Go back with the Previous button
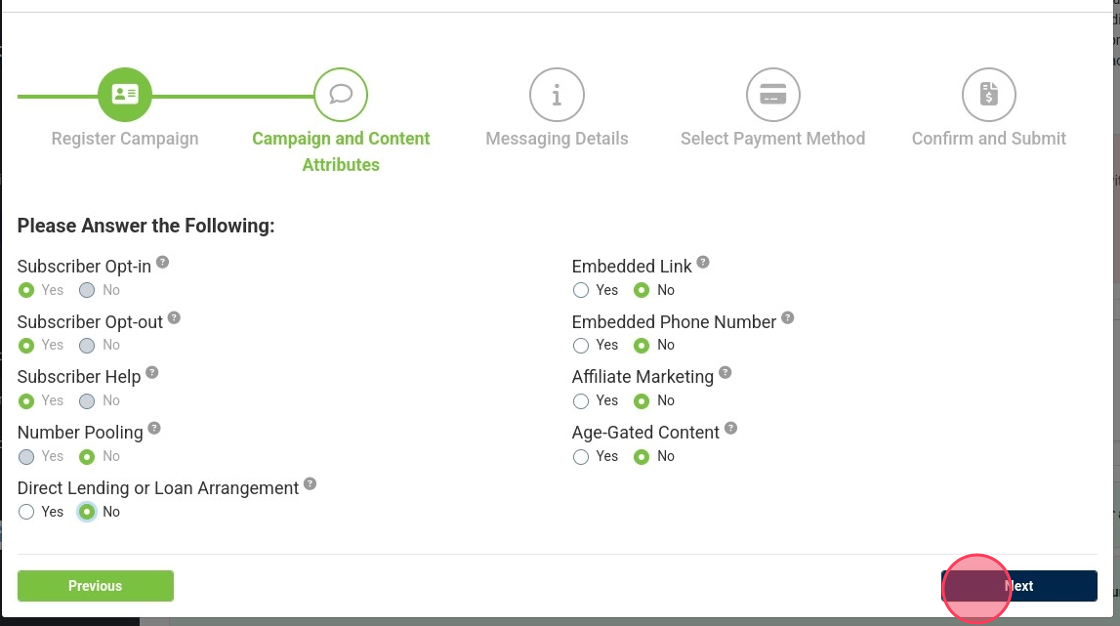1120x626 pixels. [95, 586]
